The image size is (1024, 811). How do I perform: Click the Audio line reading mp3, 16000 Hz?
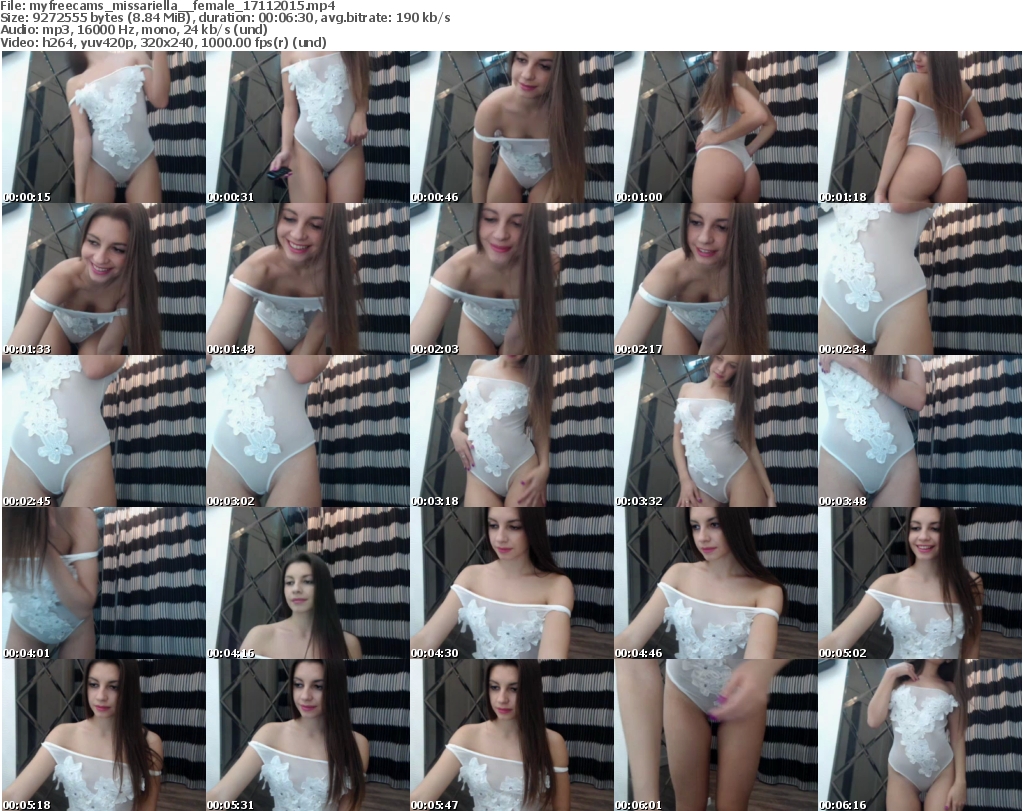pyautogui.click(x=134, y=30)
